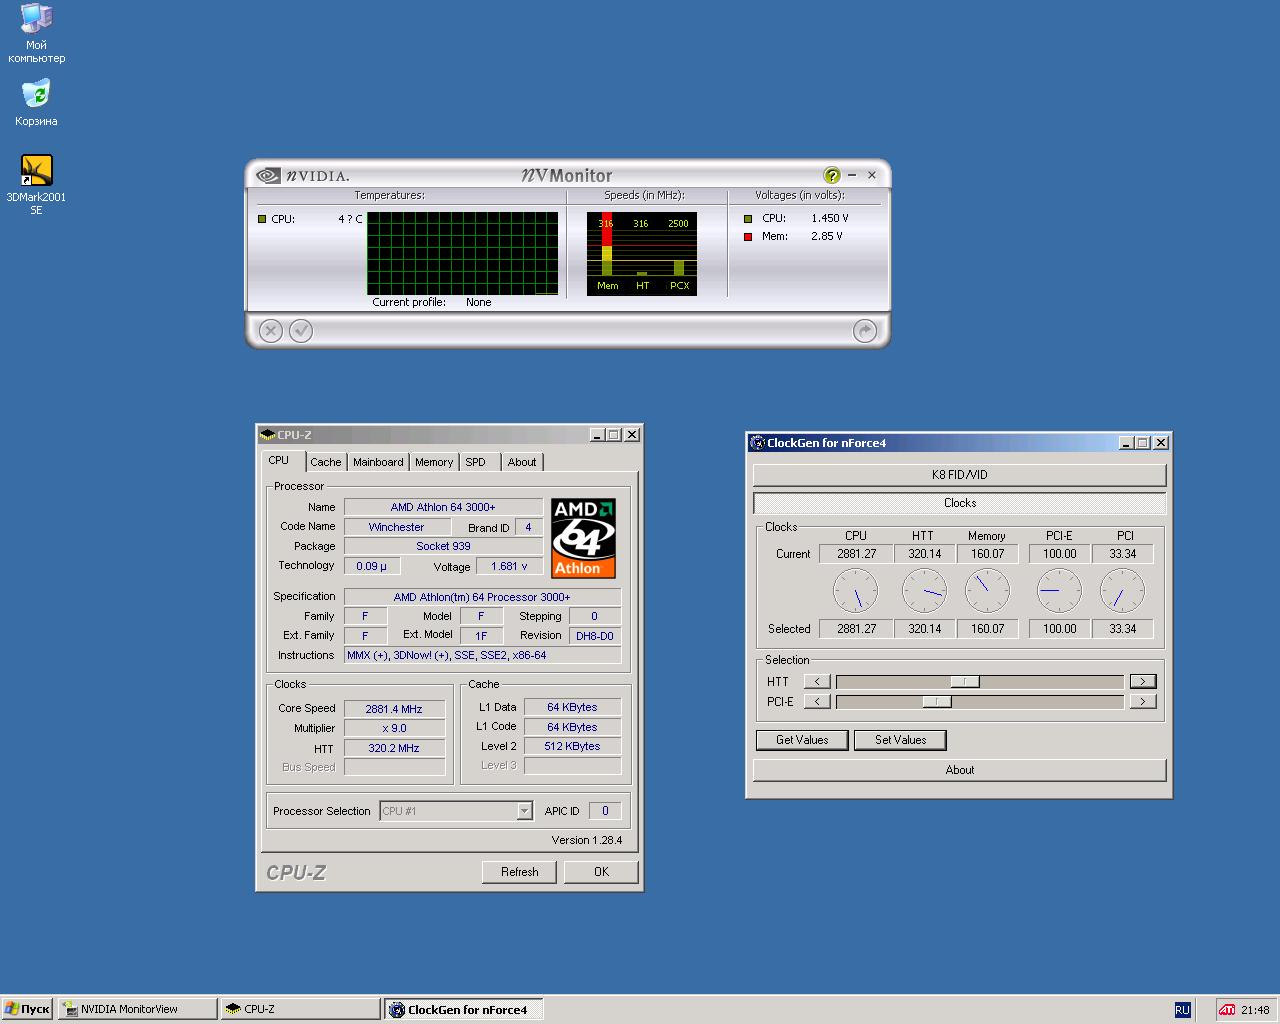1280x1024 pixels.
Task: Click the ATI icon in the system tray
Action: click(x=1227, y=1010)
